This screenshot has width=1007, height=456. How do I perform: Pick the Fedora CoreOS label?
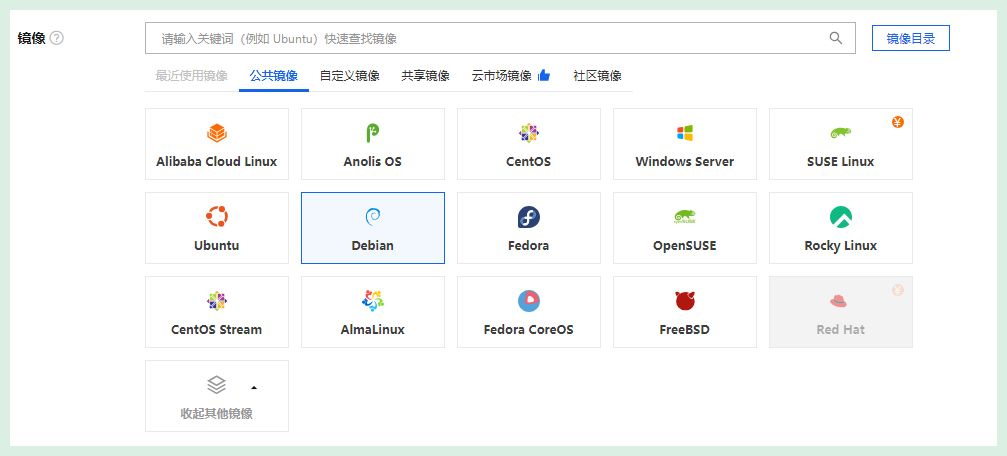tap(529, 329)
